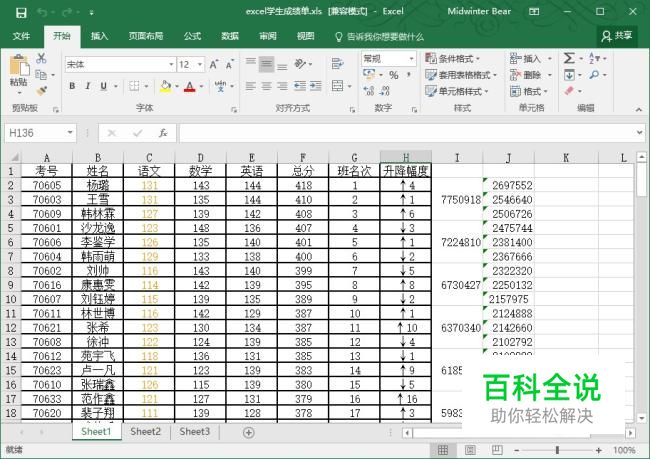Viewport: 650px width, 459px height.
Task: Expand the formula bar
Action: (639, 133)
